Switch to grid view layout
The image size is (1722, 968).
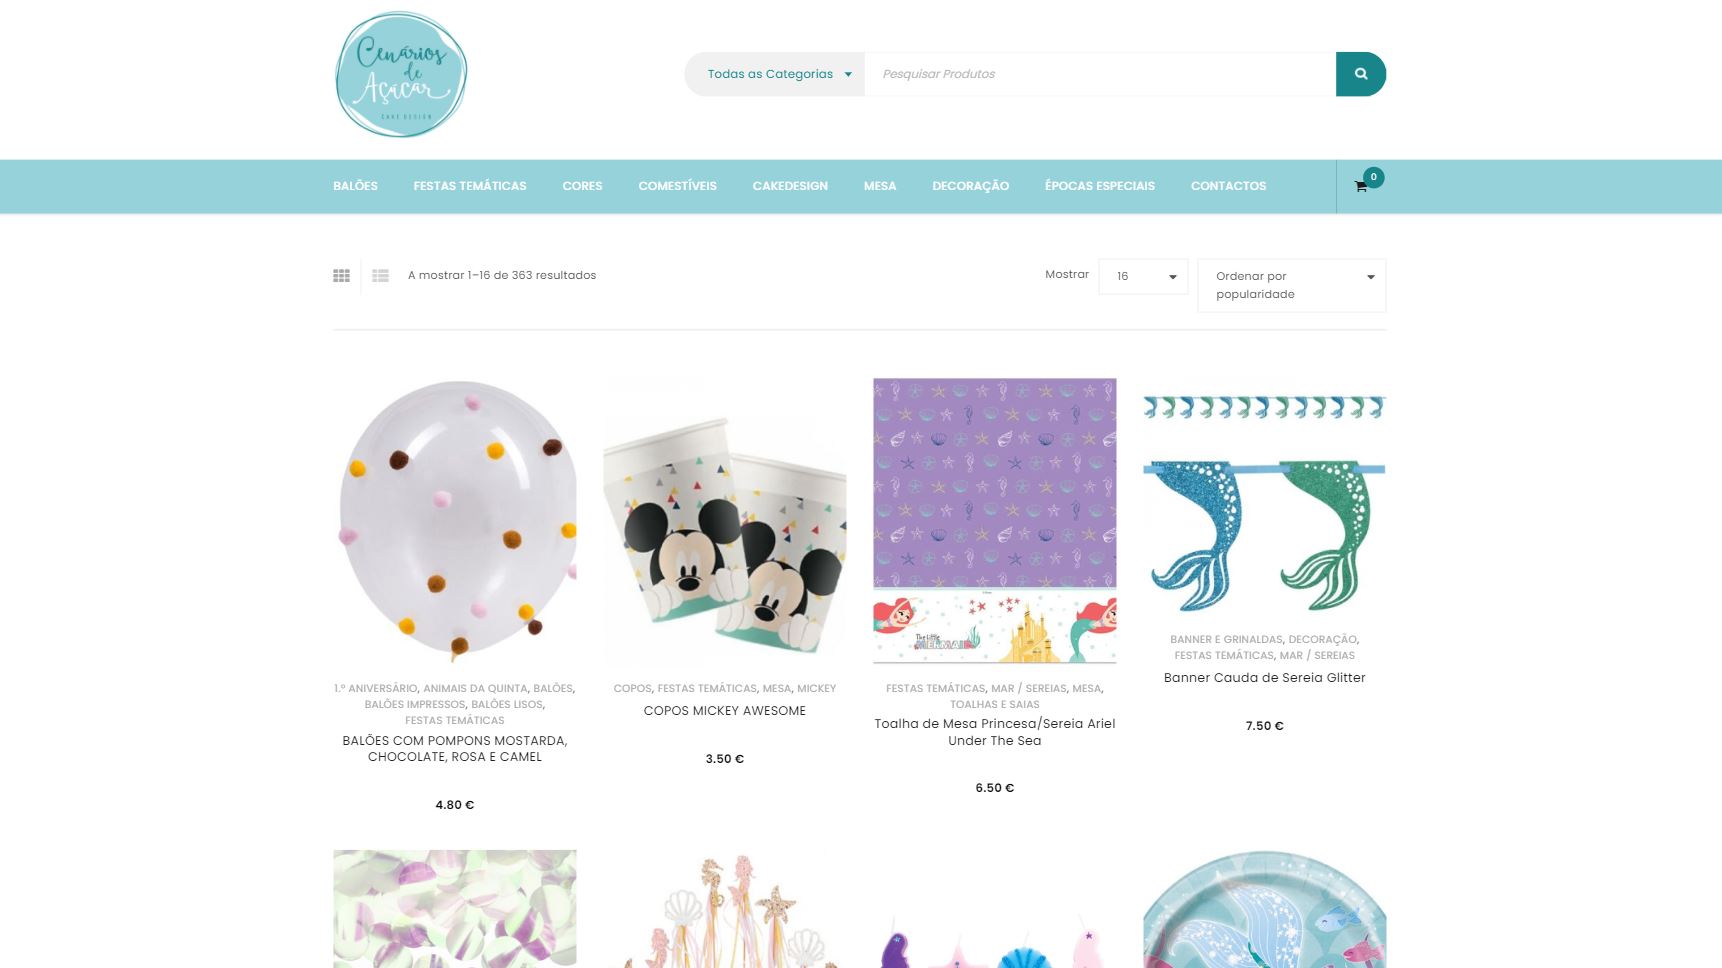341,276
